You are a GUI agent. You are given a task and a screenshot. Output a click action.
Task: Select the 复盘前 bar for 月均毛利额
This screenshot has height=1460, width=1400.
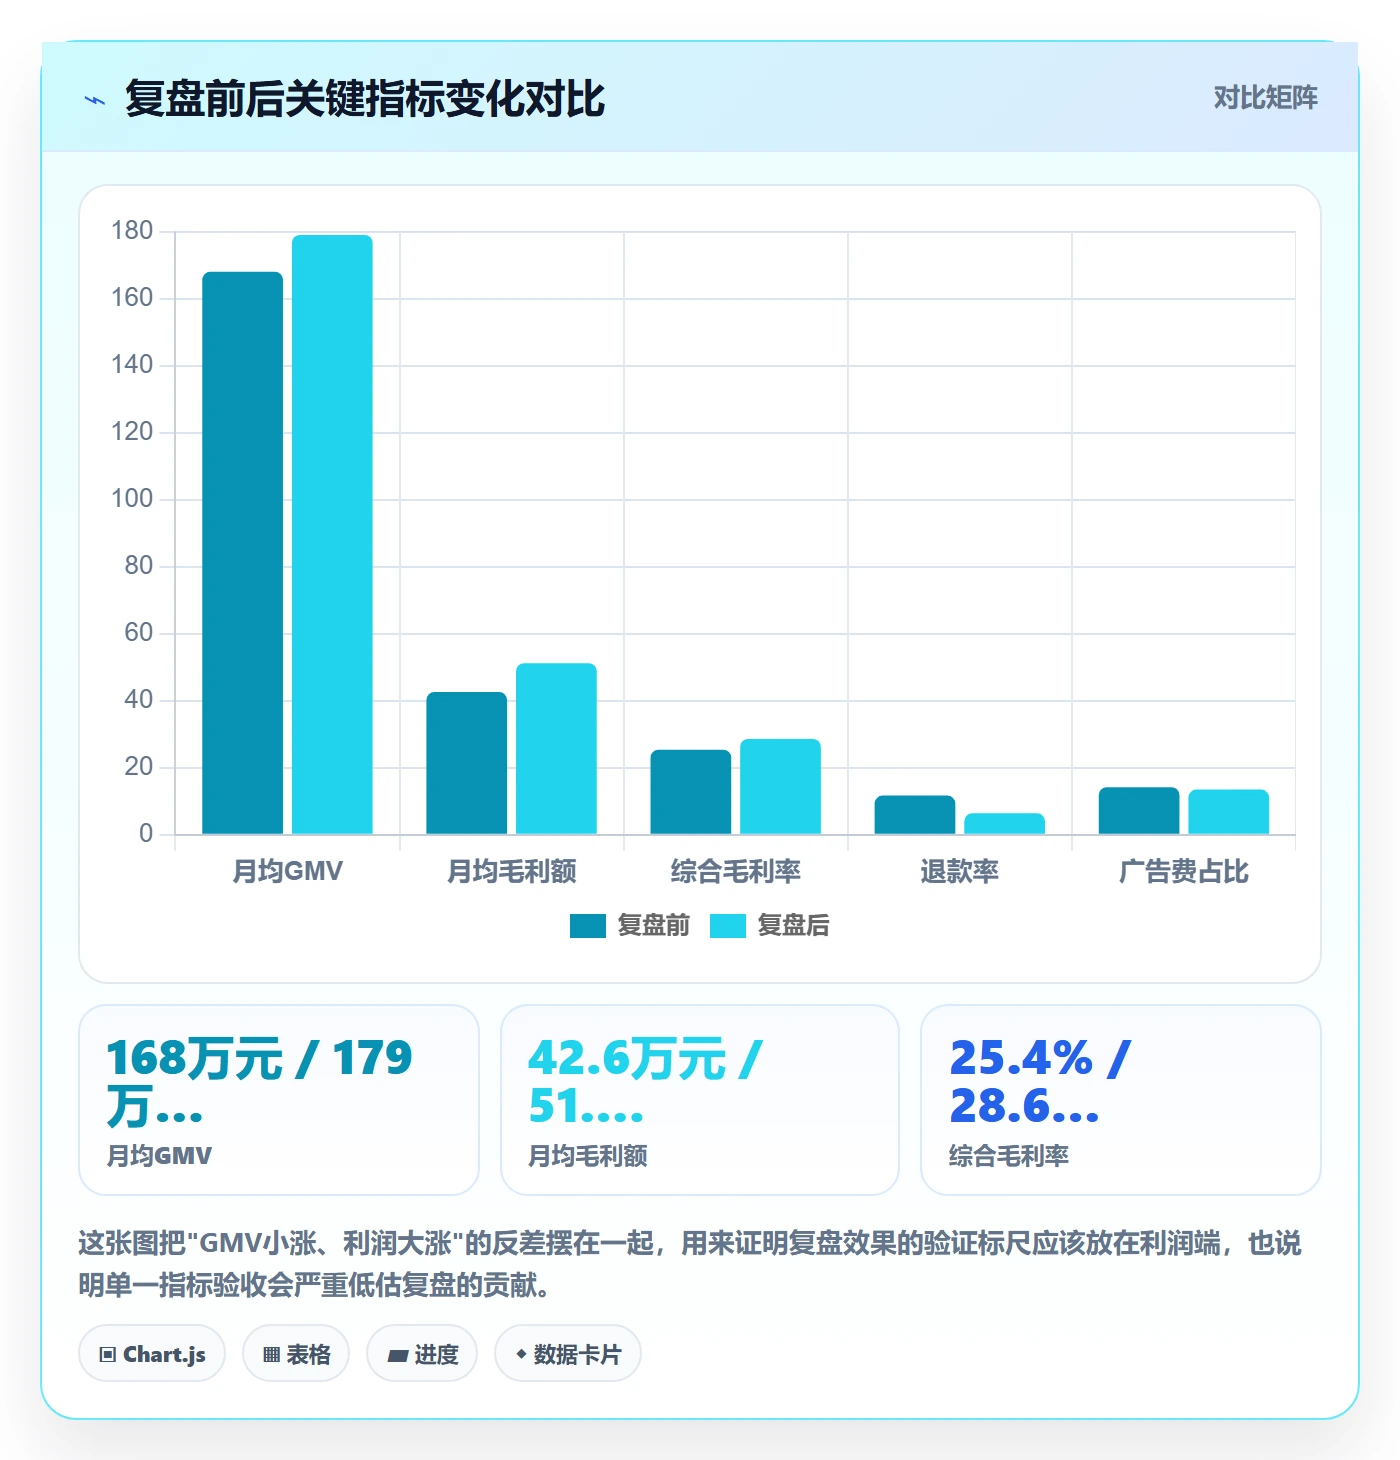[x=467, y=763]
